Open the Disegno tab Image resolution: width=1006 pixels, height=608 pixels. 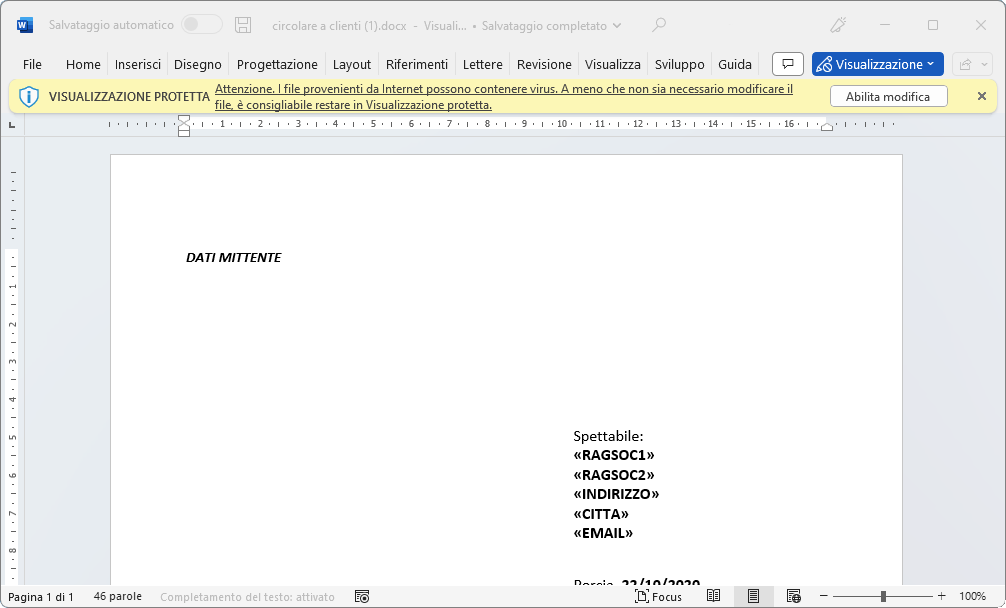click(198, 64)
